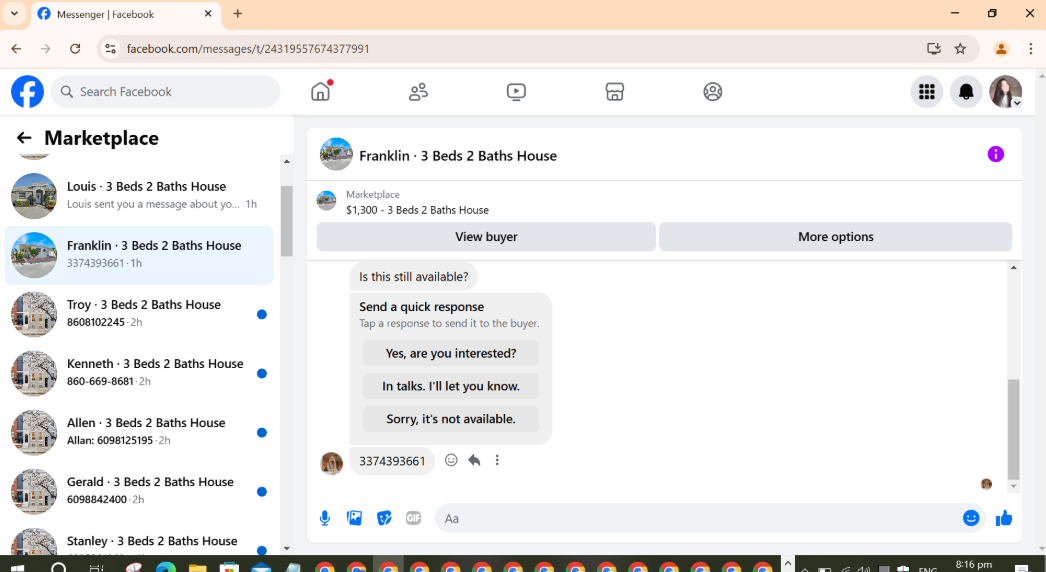This screenshot has width=1046, height=572.
Task: Open the Friends icon in top navigation
Action: (x=418, y=91)
